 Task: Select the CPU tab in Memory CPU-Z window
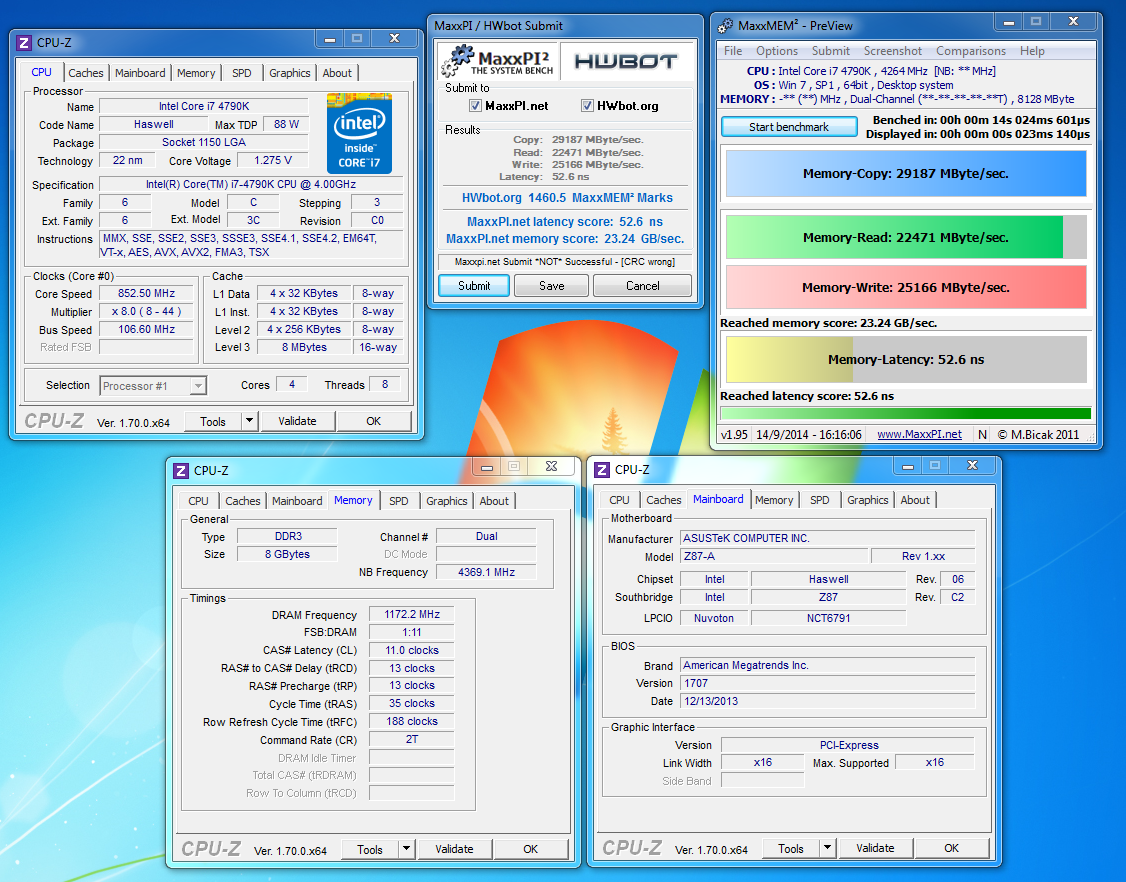[198, 501]
